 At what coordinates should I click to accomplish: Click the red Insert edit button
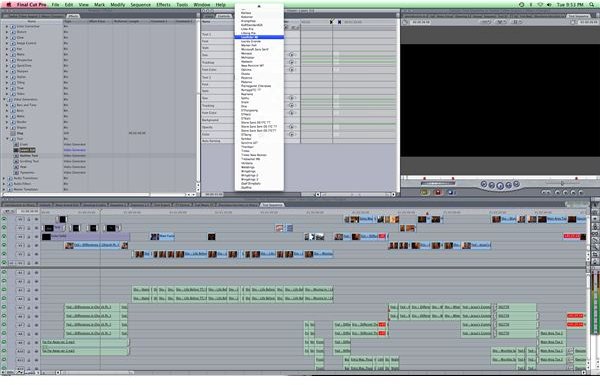click(438, 192)
